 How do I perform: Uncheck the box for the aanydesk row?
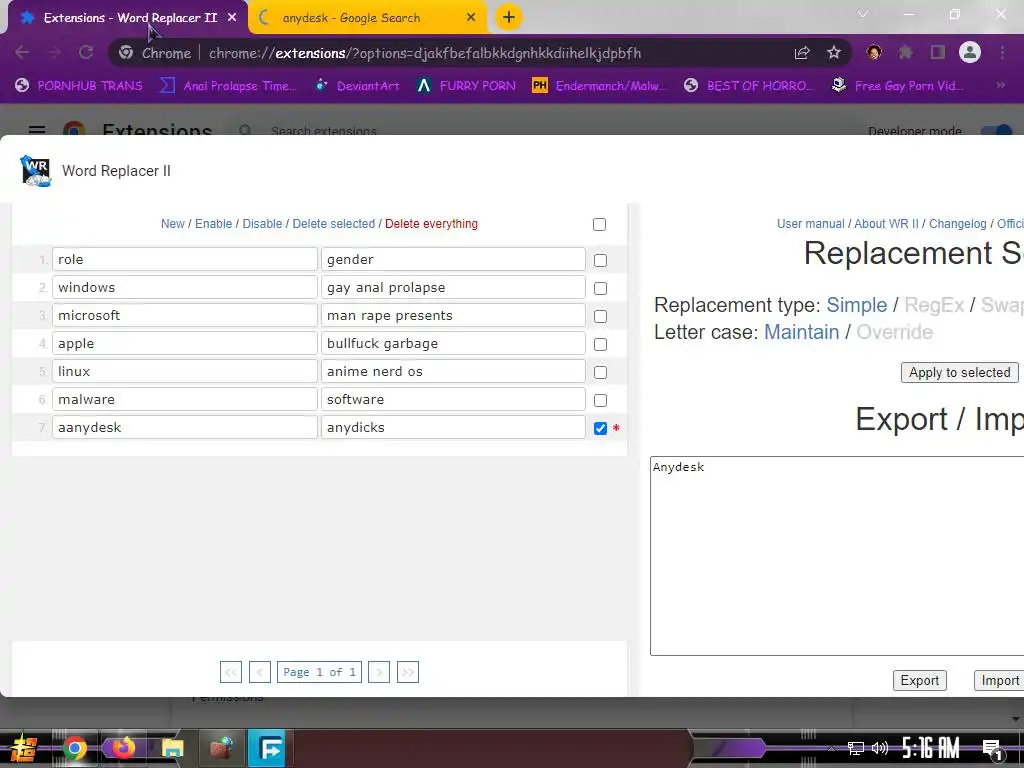coord(600,428)
